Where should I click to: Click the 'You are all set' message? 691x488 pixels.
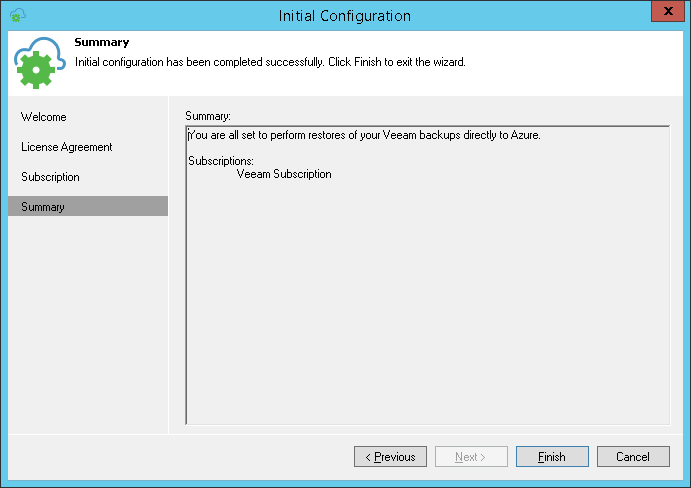(x=365, y=135)
